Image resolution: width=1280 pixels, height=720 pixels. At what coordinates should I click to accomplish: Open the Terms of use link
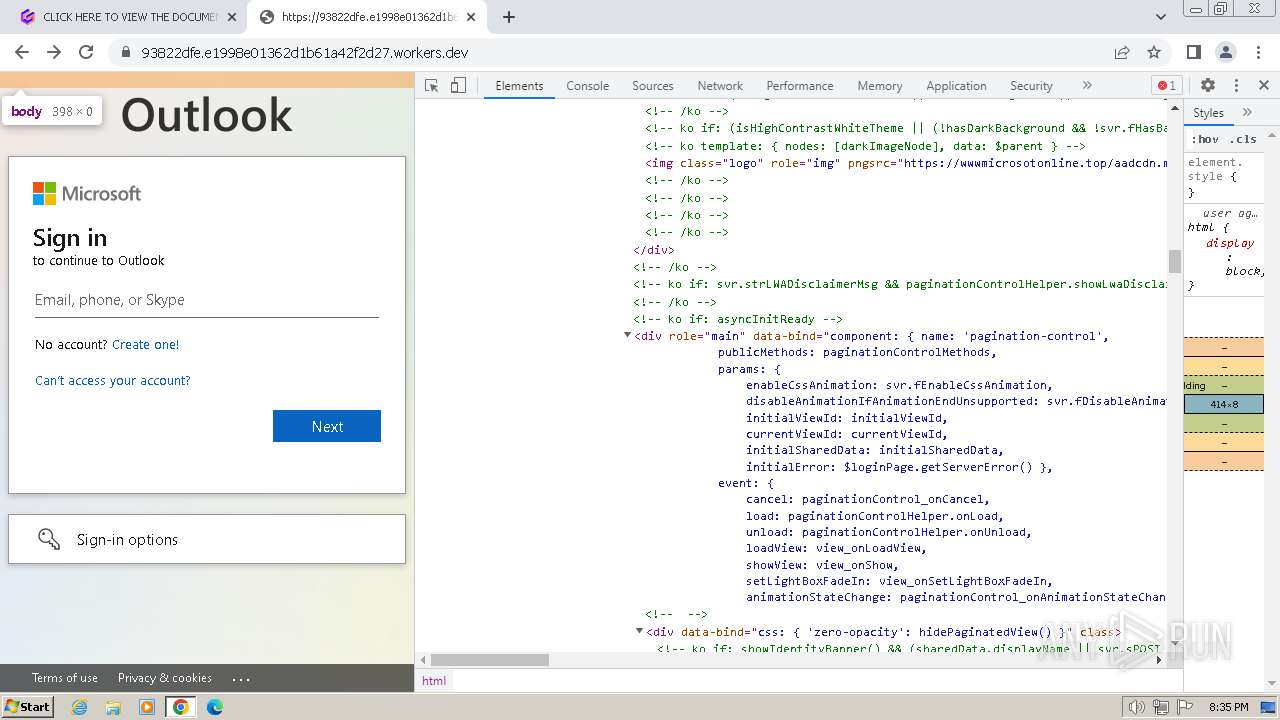point(65,678)
